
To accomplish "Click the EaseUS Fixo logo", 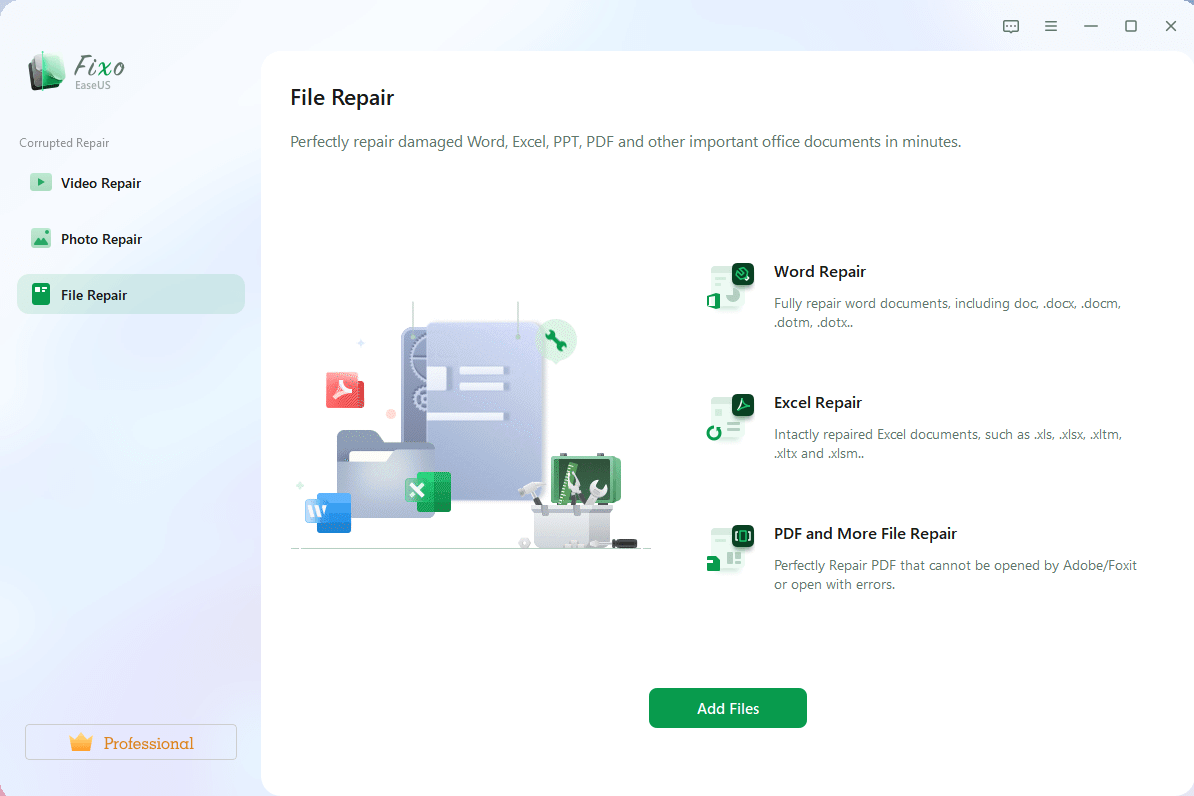I will [75, 71].
